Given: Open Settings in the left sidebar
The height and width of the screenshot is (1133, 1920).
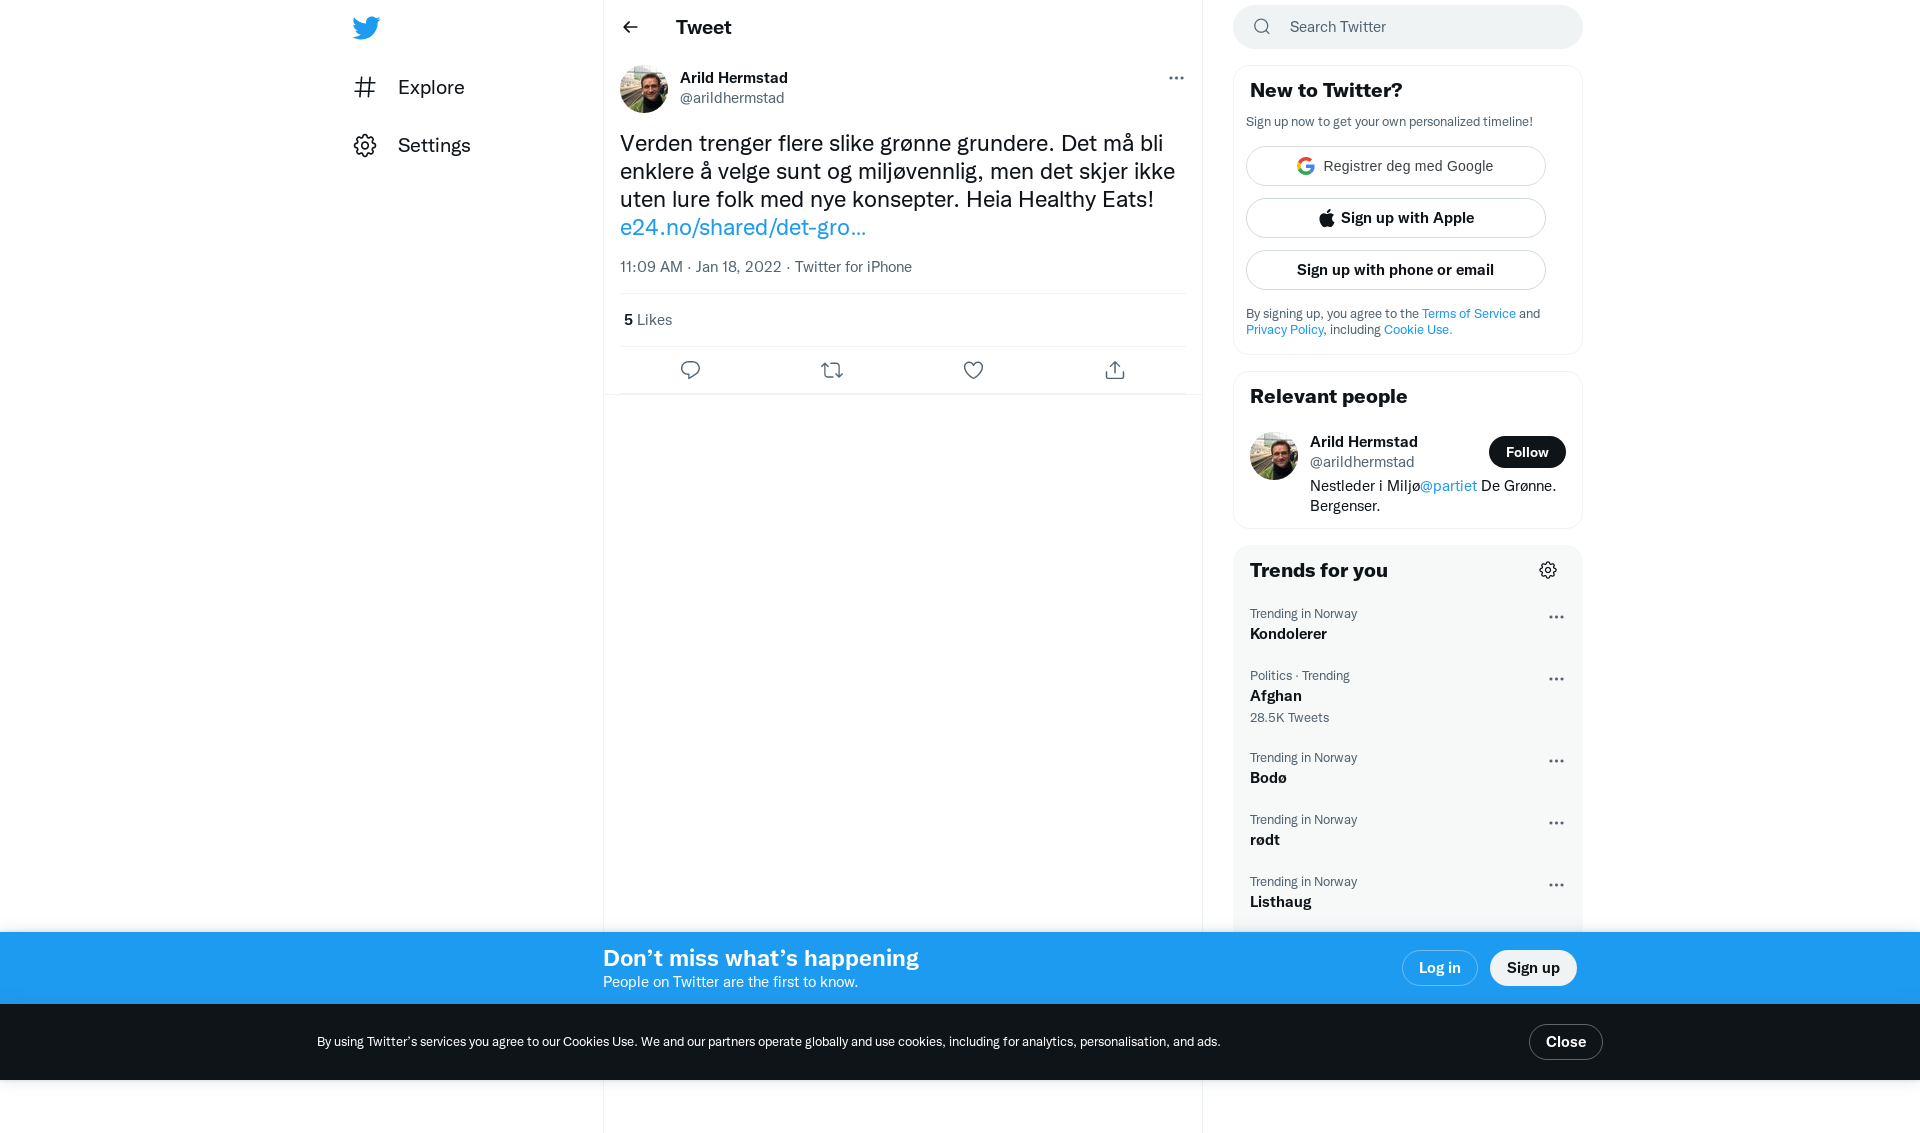Looking at the screenshot, I should point(412,145).
